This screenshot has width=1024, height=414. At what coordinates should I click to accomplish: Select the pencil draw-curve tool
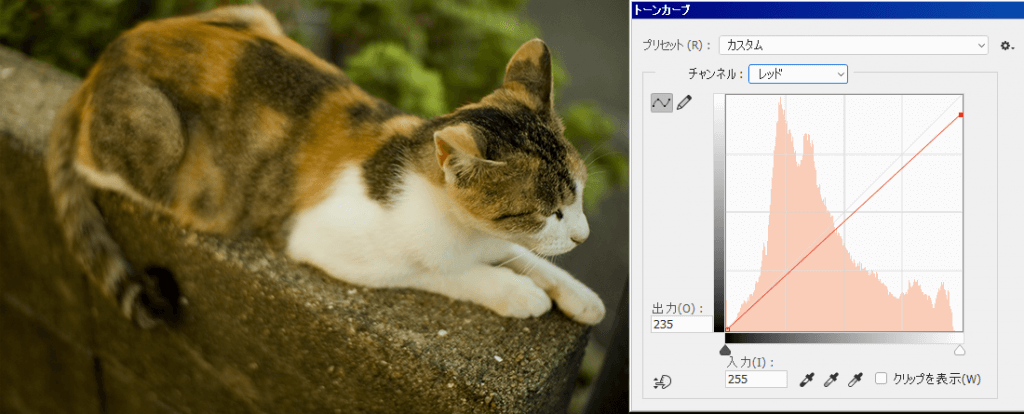[684, 103]
